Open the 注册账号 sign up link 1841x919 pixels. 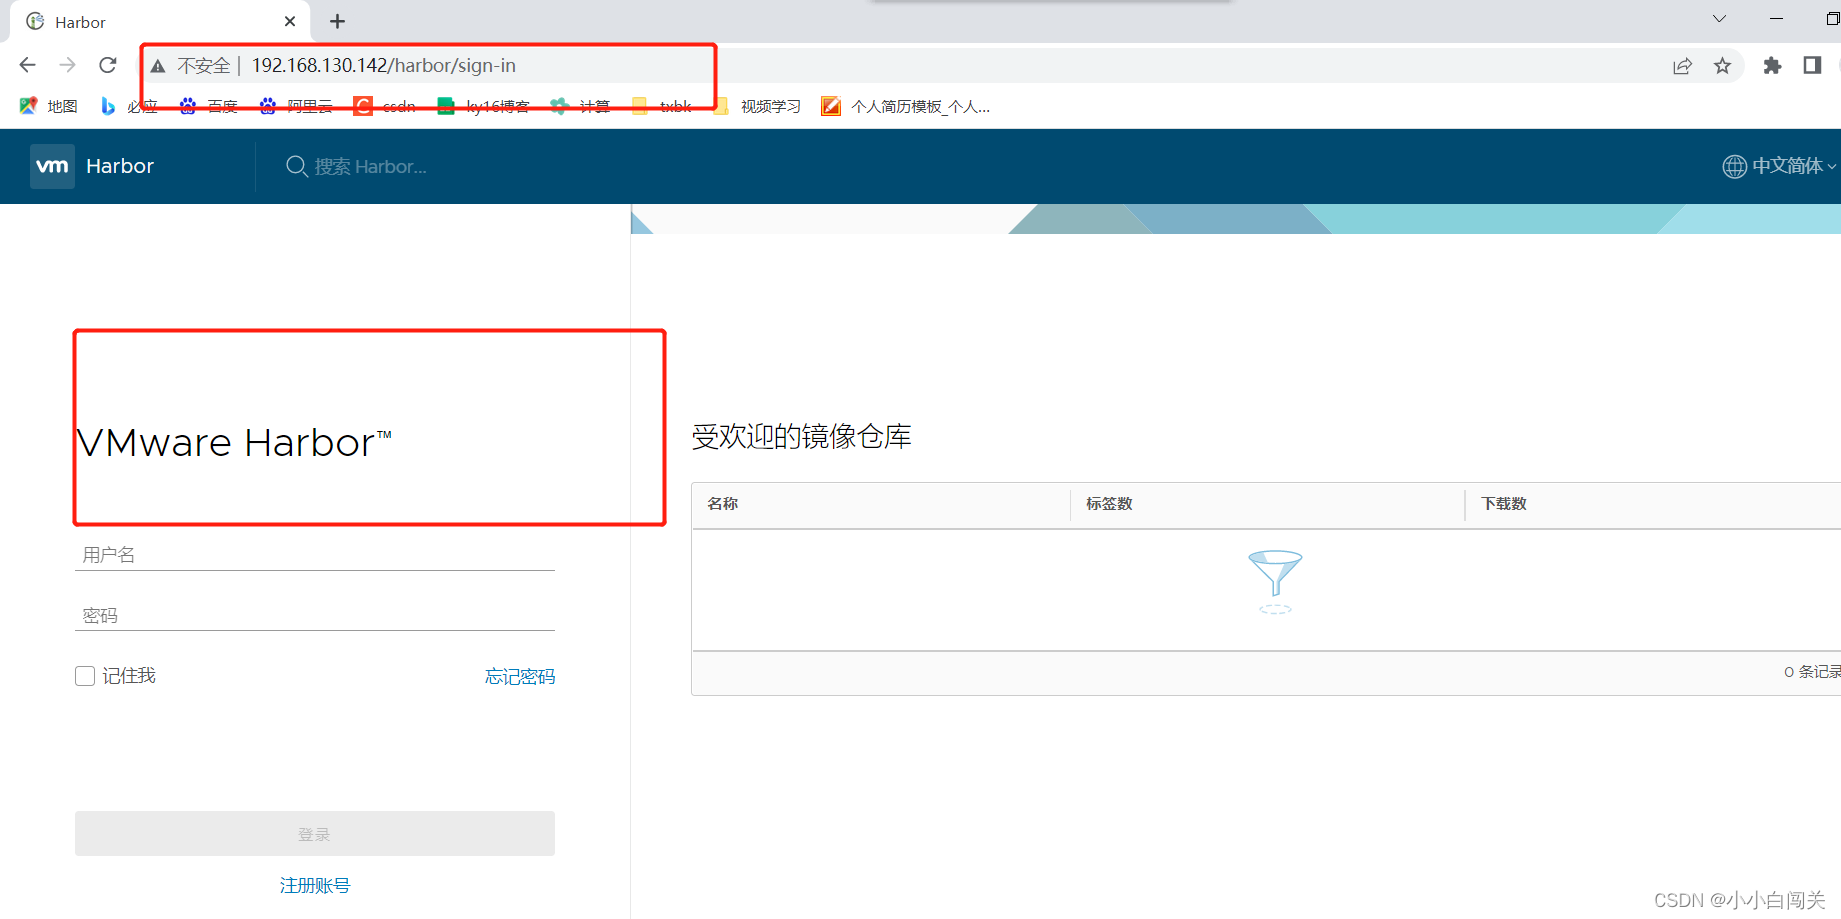(x=315, y=885)
